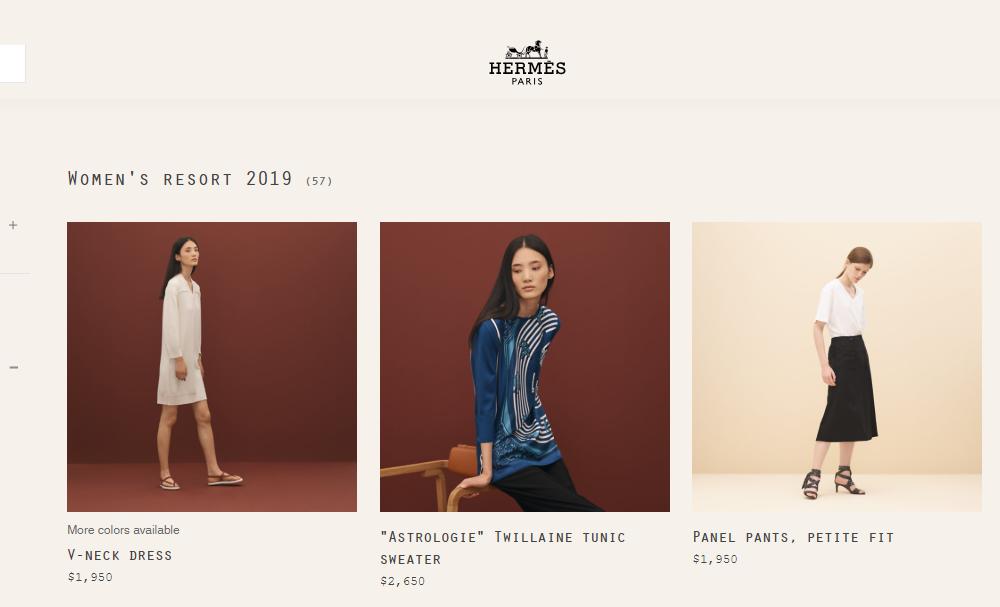The height and width of the screenshot is (607, 1000).
Task: Click the $1,950 price under V-neck dress
Action: 90,577
